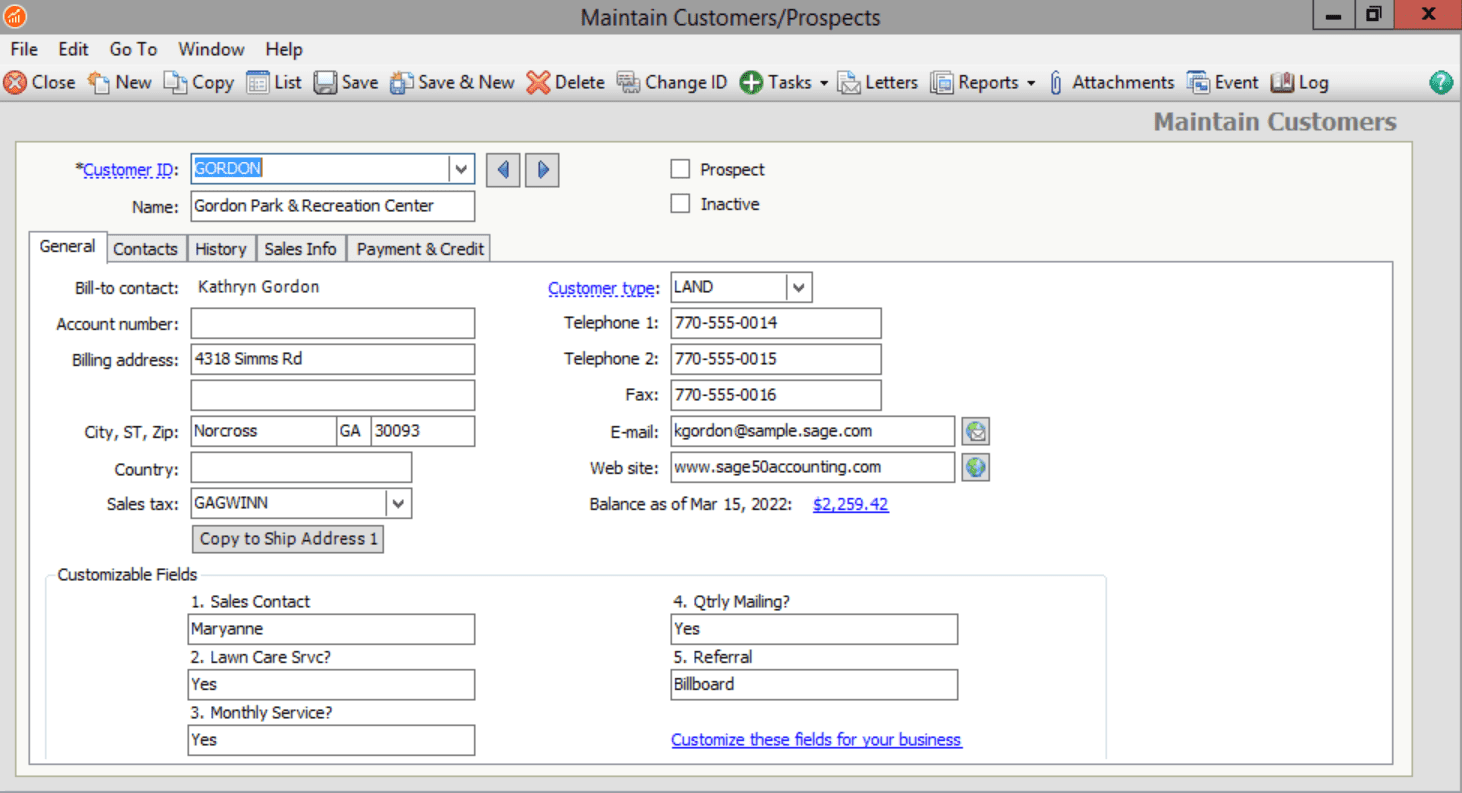The height and width of the screenshot is (793, 1462).
Task: Open the $2,259.42 balance link
Action: (x=850, y=504)
